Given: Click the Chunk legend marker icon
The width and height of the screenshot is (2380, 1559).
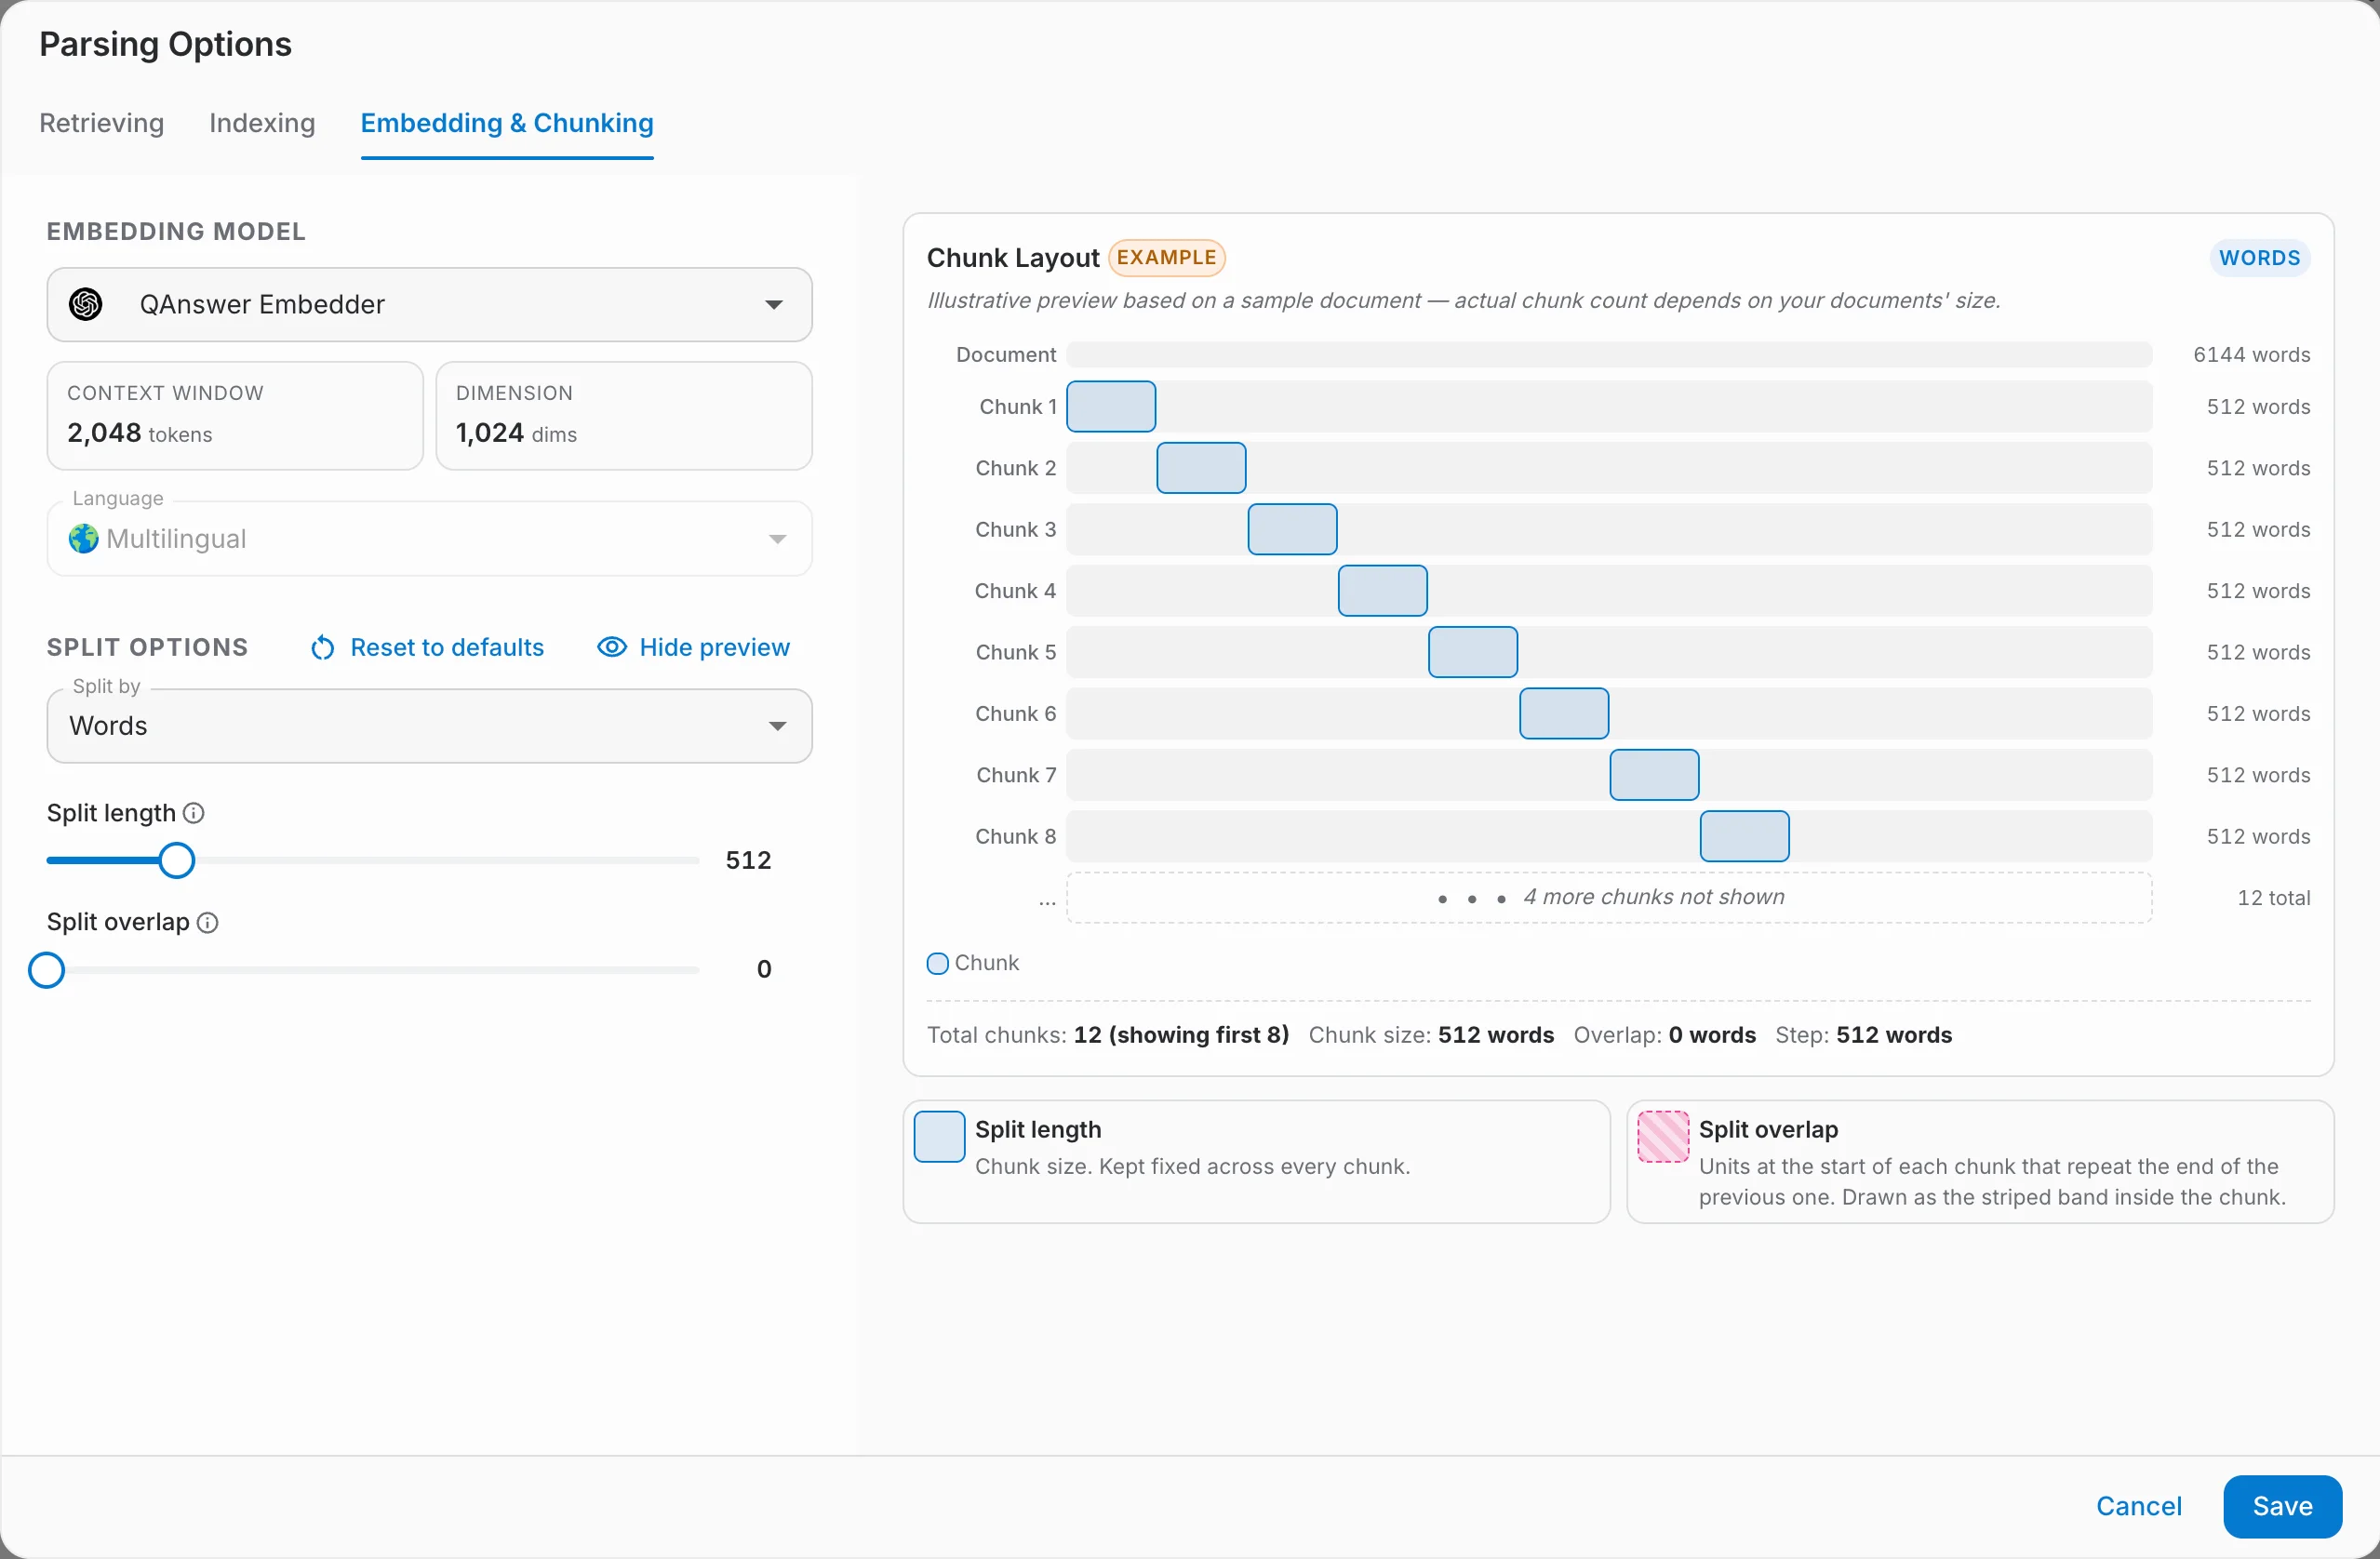Looking at the screenshot, I should click(x=937, y=963).
